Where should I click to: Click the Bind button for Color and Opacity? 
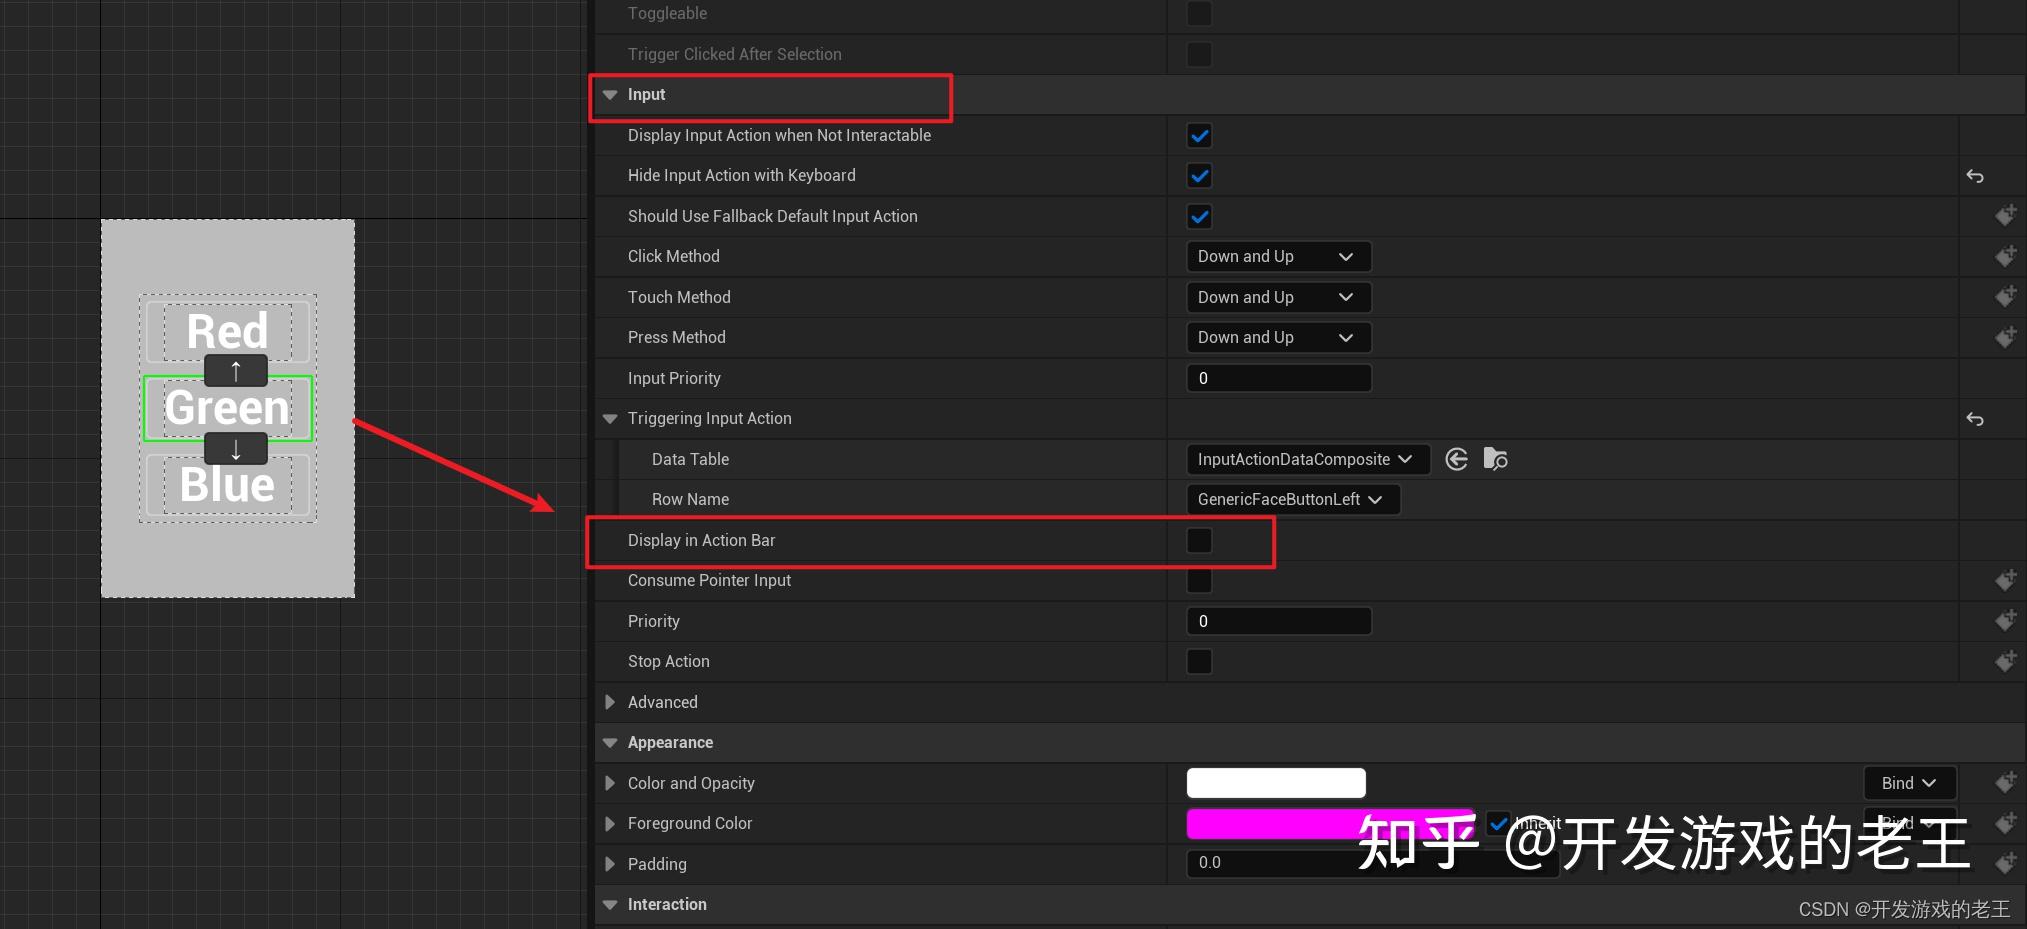[1908, 783]
